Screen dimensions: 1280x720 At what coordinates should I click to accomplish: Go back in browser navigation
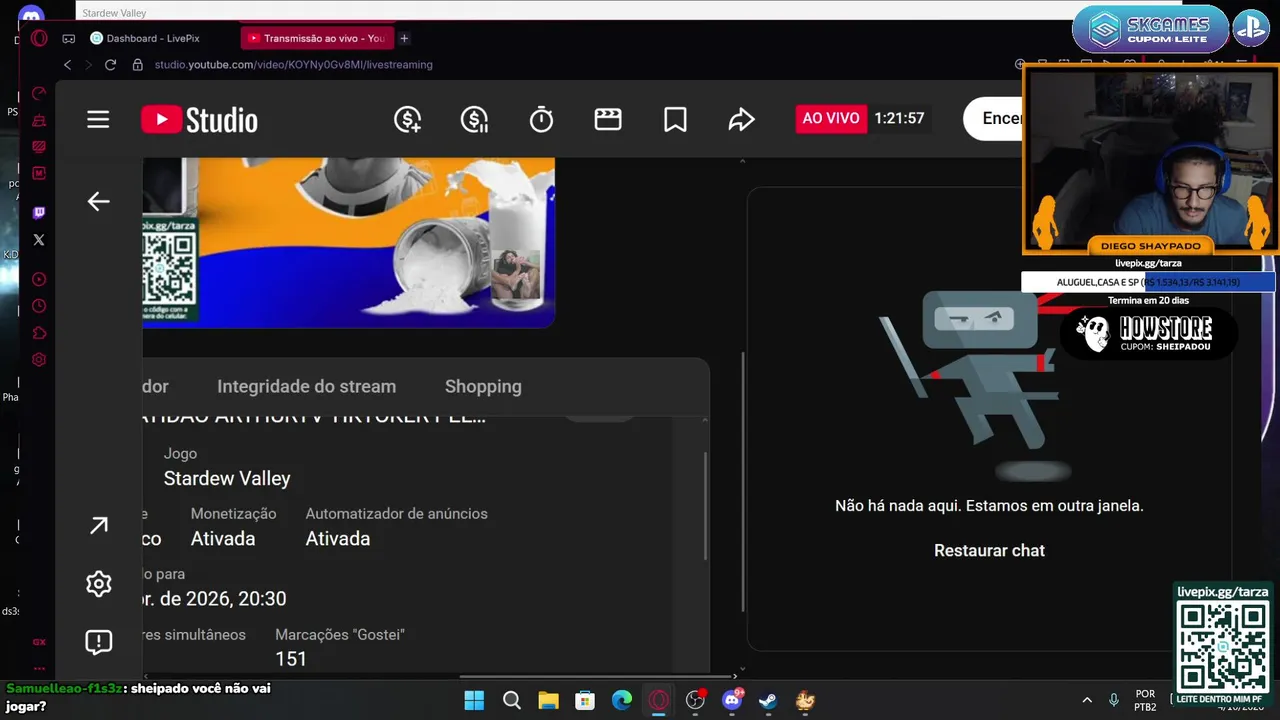tap(68, 64)
